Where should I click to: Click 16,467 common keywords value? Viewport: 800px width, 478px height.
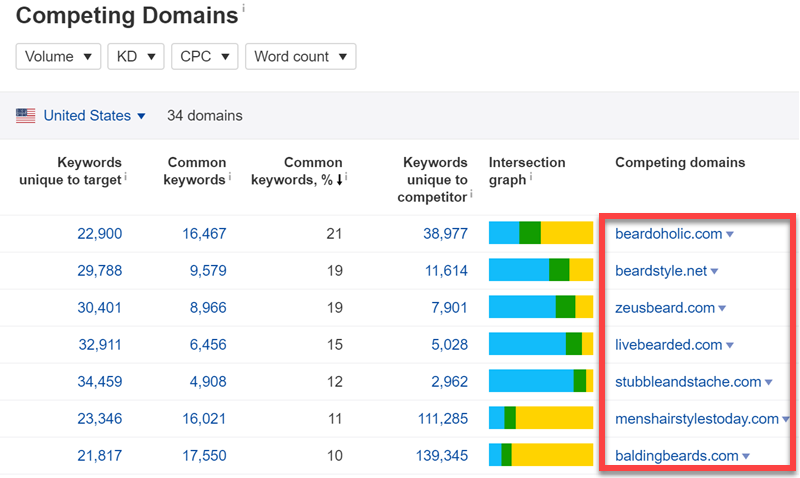[x=204, y=234]
